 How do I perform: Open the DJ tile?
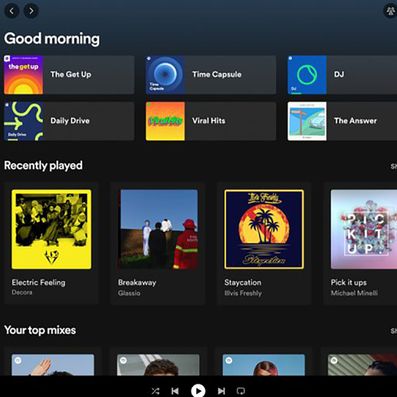(x=342, y=75)
